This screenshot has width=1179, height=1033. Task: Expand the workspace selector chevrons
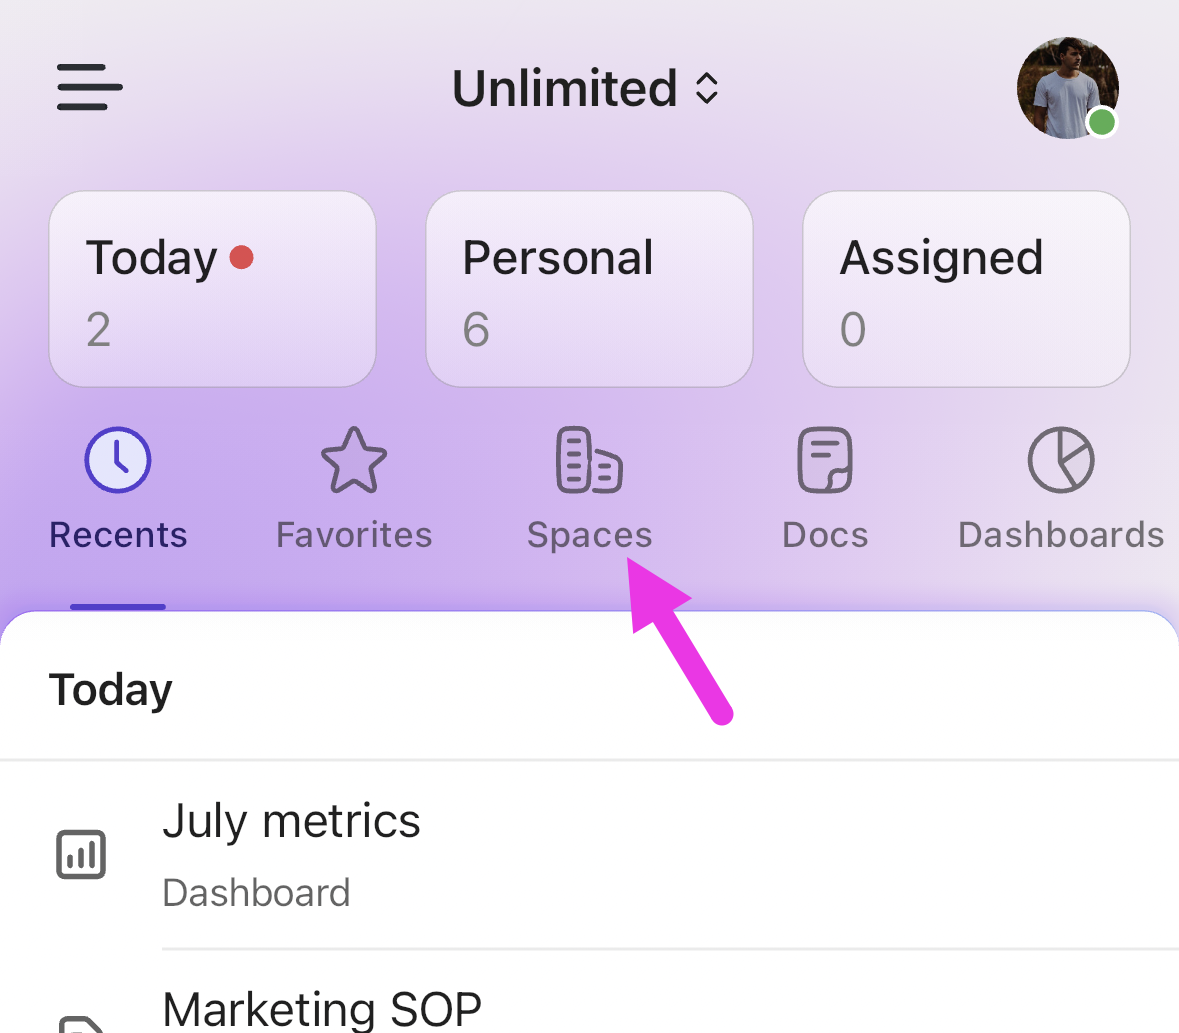click(707, 88)
